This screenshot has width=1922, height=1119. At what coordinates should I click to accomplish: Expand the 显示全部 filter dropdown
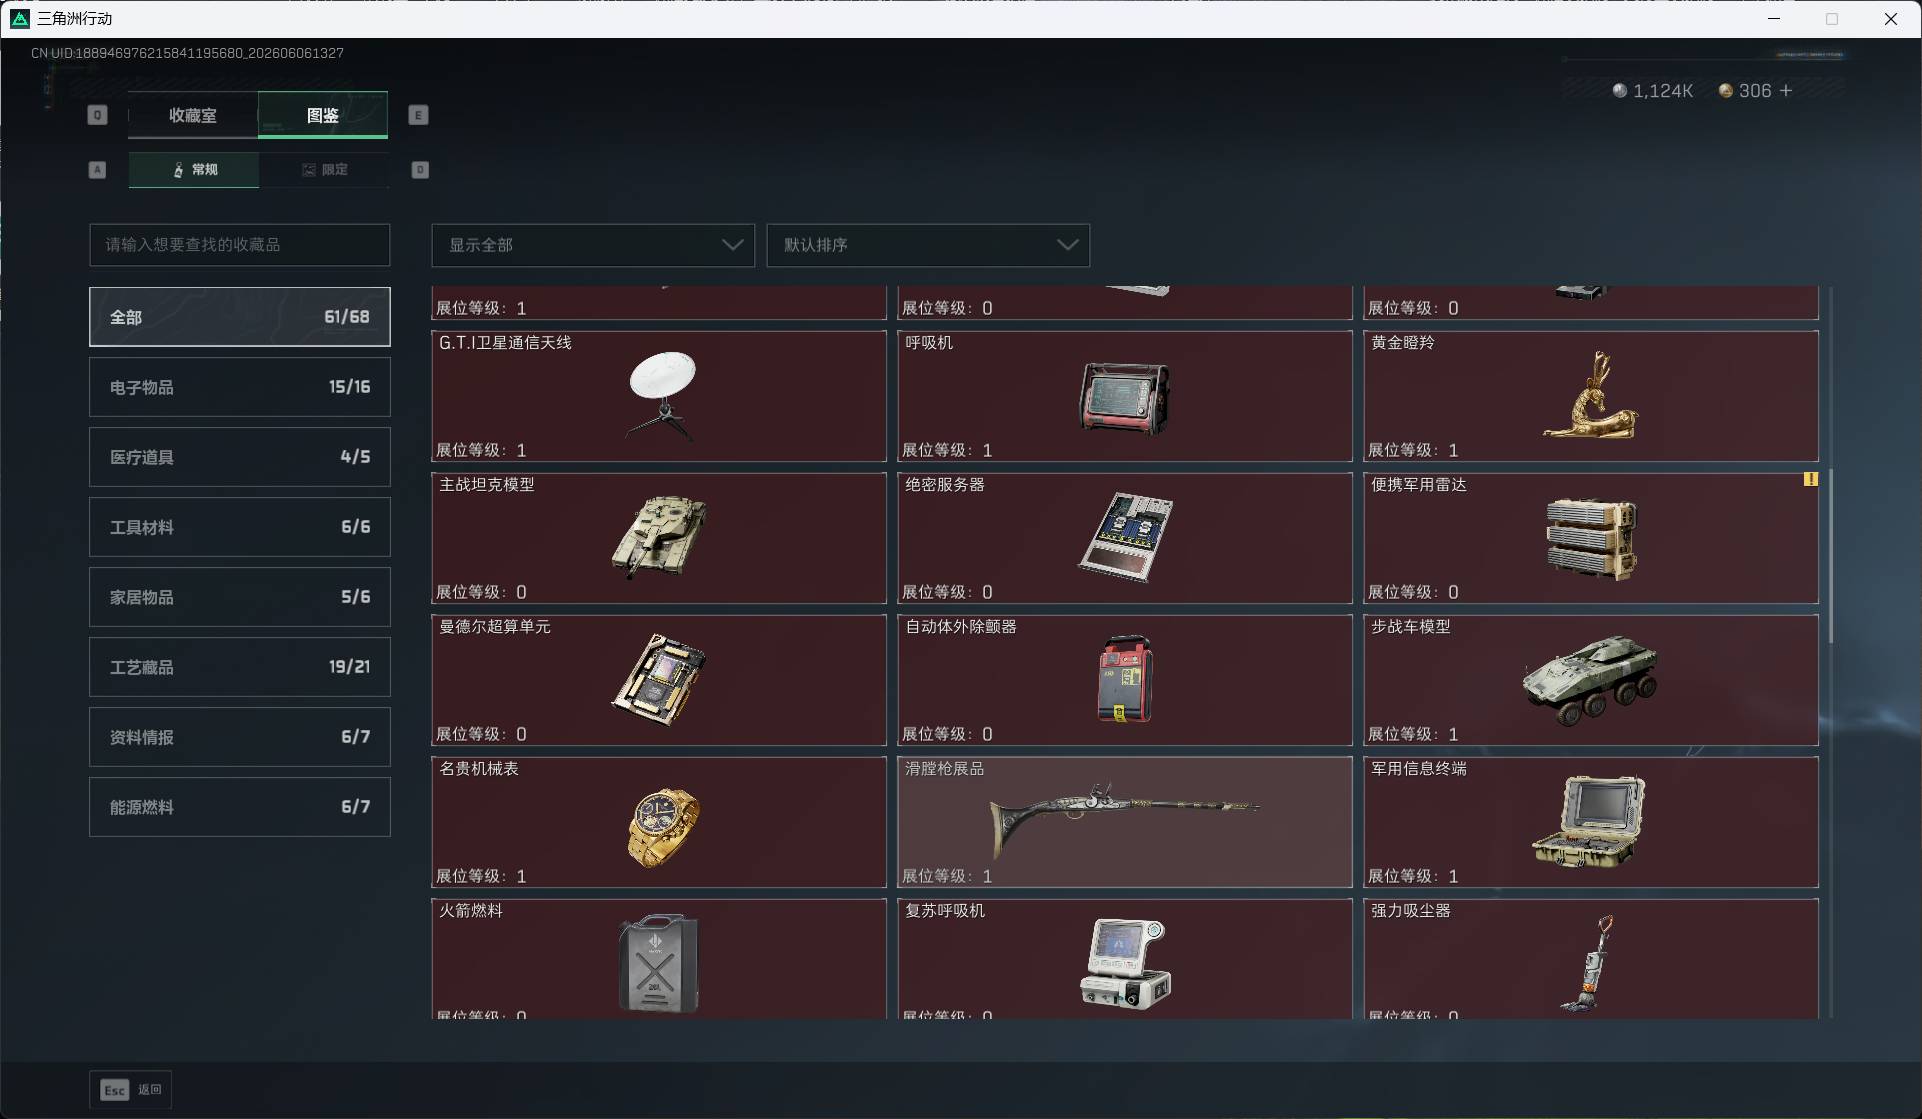(593, 245)
